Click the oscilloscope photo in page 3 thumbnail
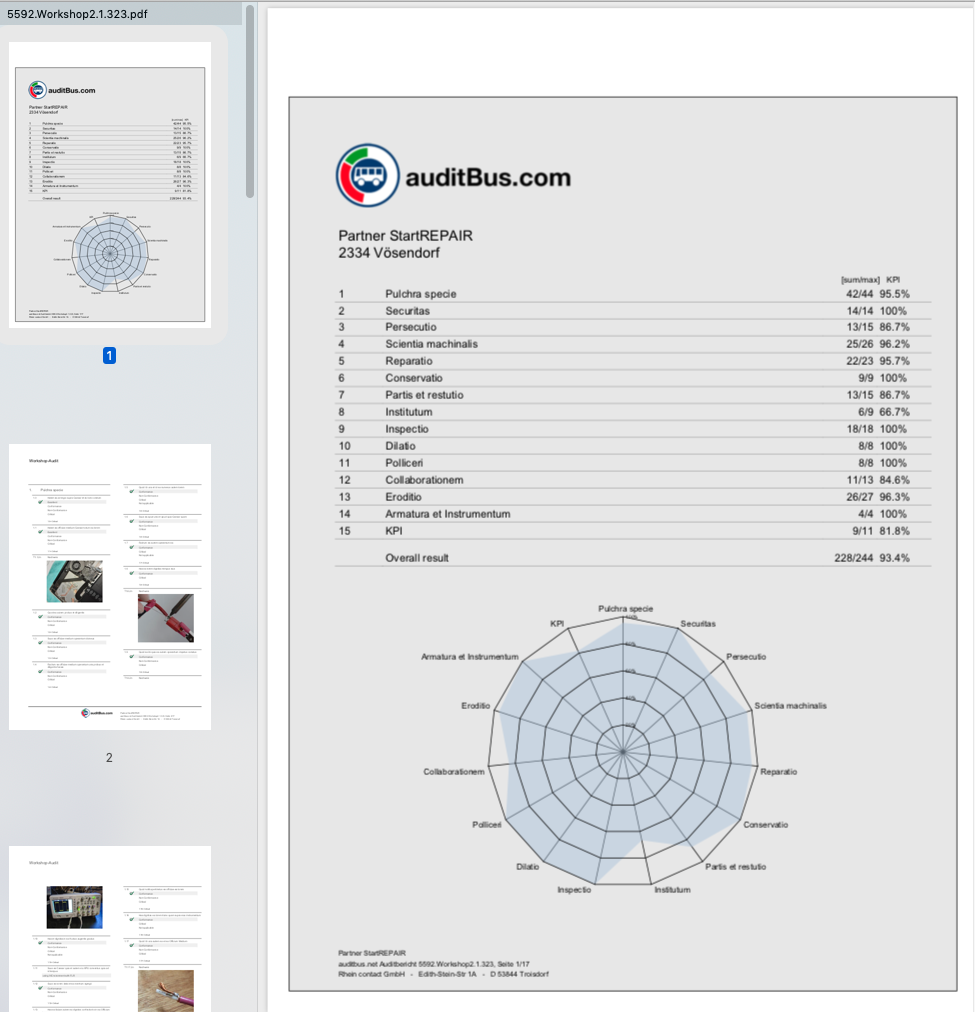Image resolution: width=975 pixels, height=1012 pixels. pos(75,907)
